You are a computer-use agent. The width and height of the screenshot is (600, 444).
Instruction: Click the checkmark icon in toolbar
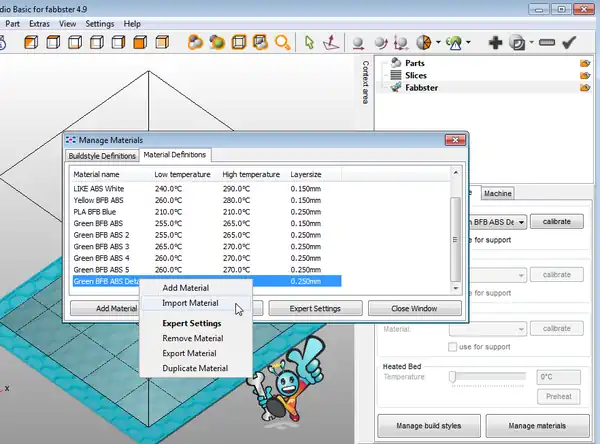pos(570,43)
